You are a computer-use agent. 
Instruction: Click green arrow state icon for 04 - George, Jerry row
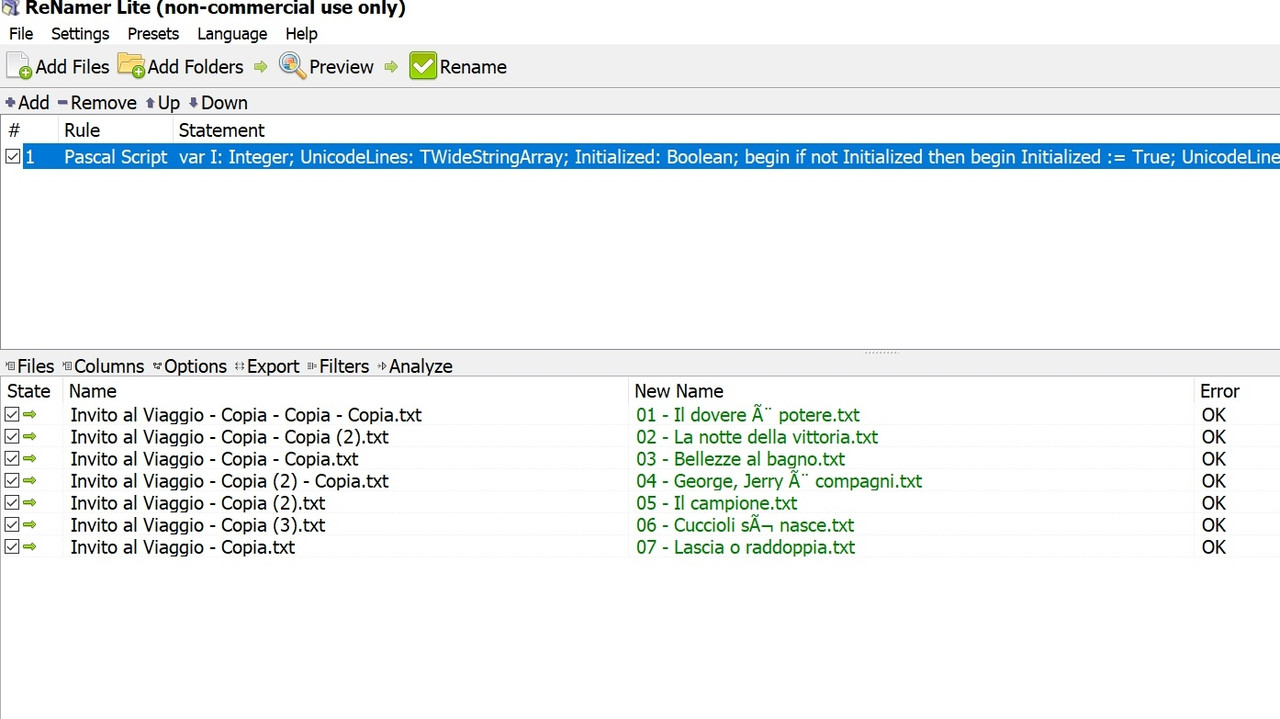point(29,480)
